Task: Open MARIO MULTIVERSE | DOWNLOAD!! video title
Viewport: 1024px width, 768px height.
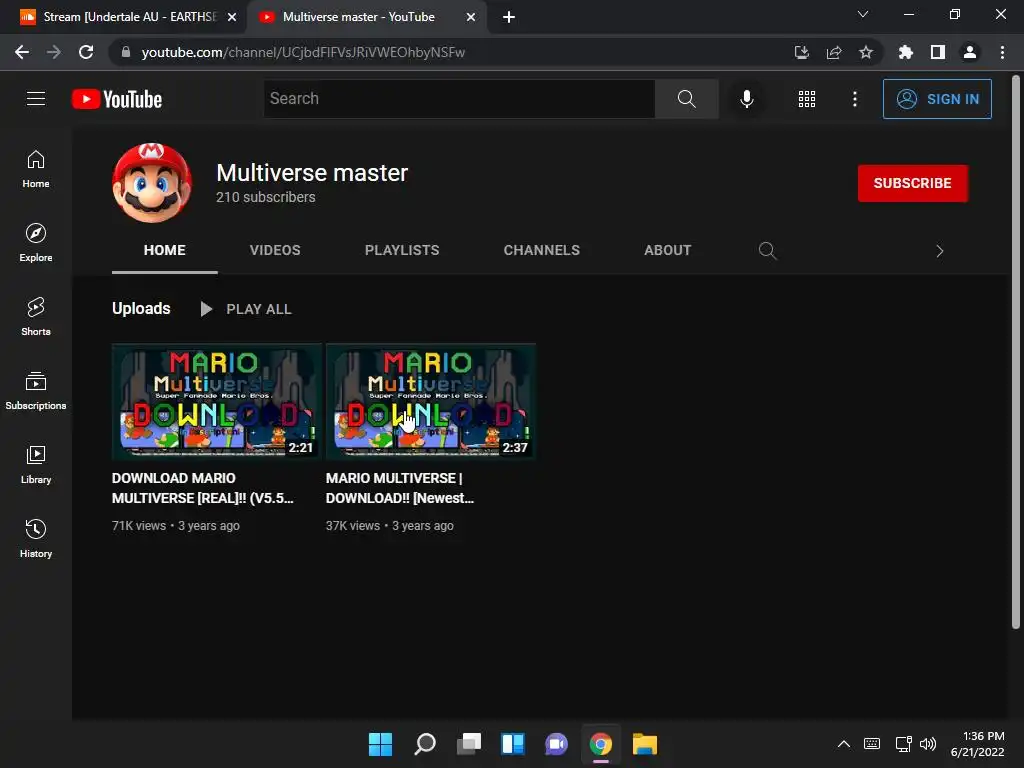Action: point(400,488)
